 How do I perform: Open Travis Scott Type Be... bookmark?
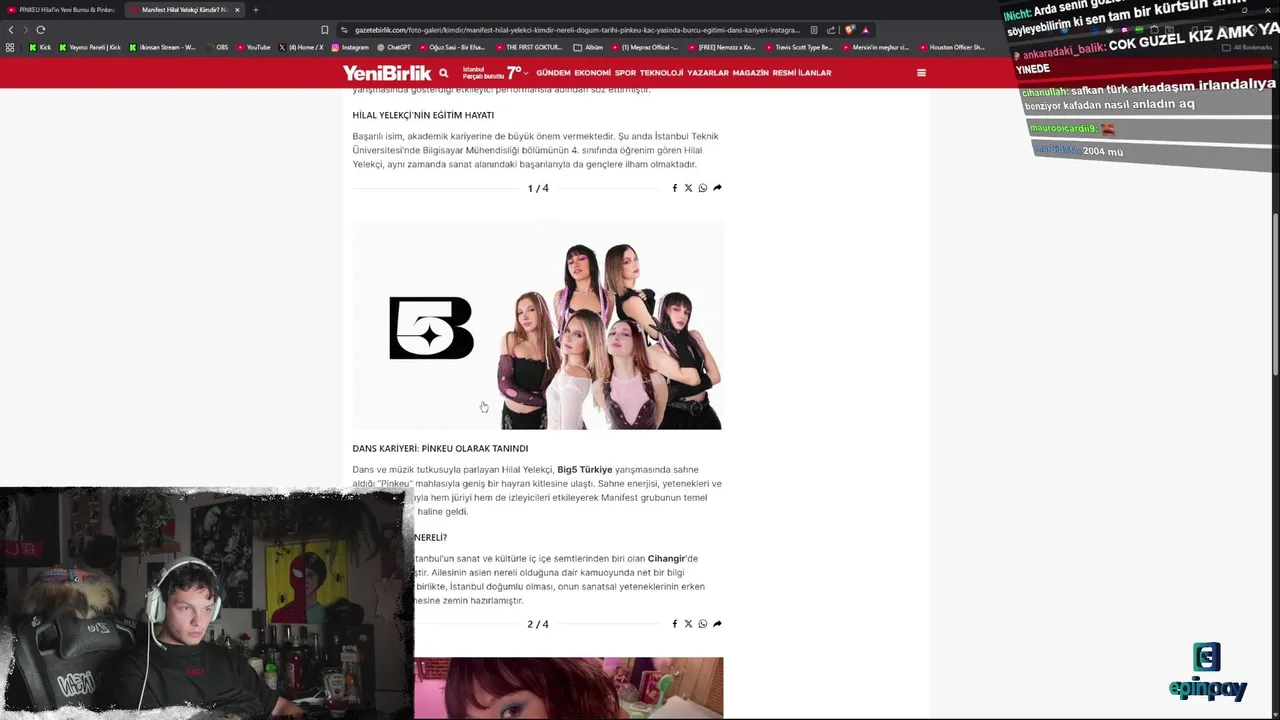pos(800,47)
